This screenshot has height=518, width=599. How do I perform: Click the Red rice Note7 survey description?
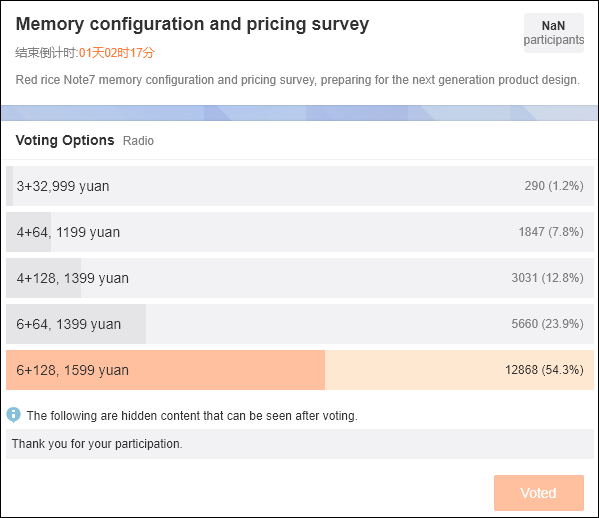click(x=298, y=80)
